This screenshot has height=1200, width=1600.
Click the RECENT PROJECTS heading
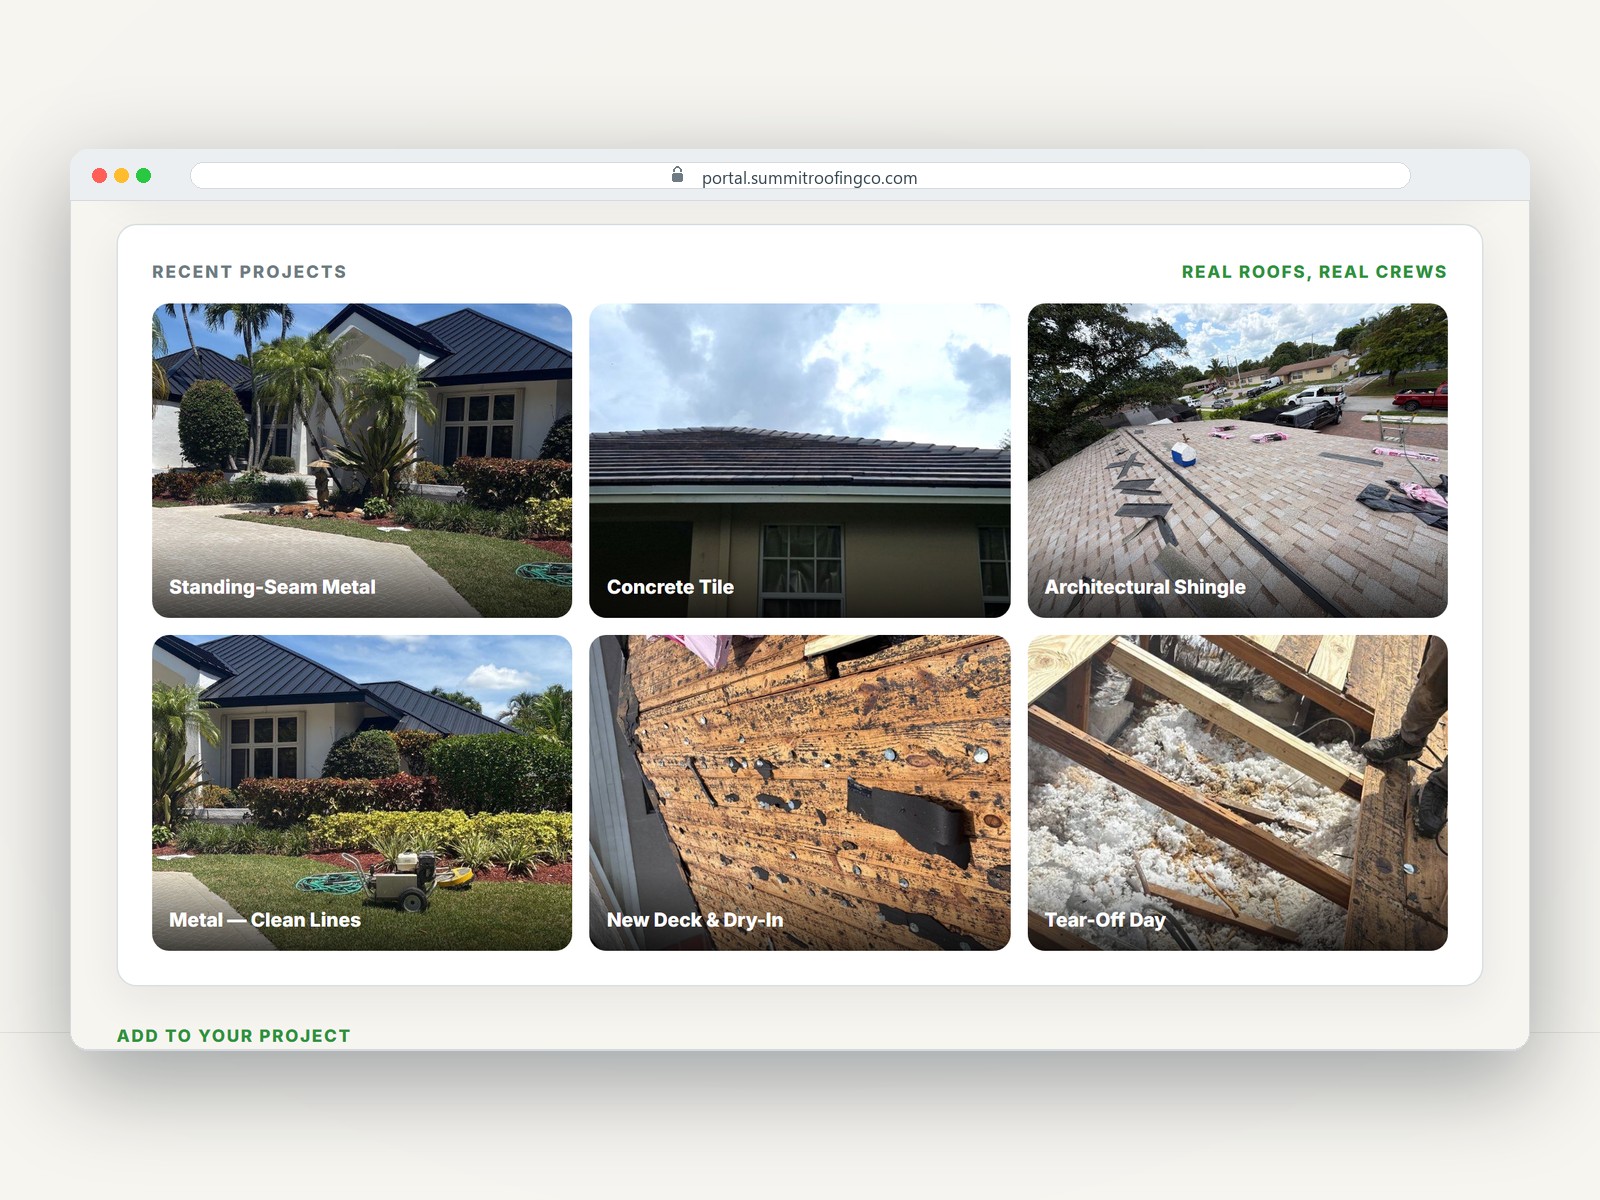pos(249,272)
